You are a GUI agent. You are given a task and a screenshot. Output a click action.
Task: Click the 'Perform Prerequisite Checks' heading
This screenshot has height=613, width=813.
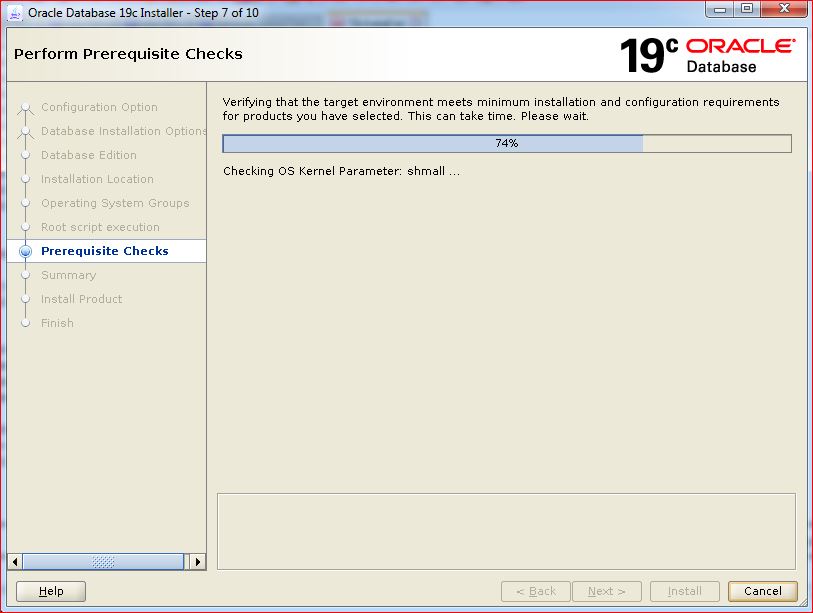(128, 54)
